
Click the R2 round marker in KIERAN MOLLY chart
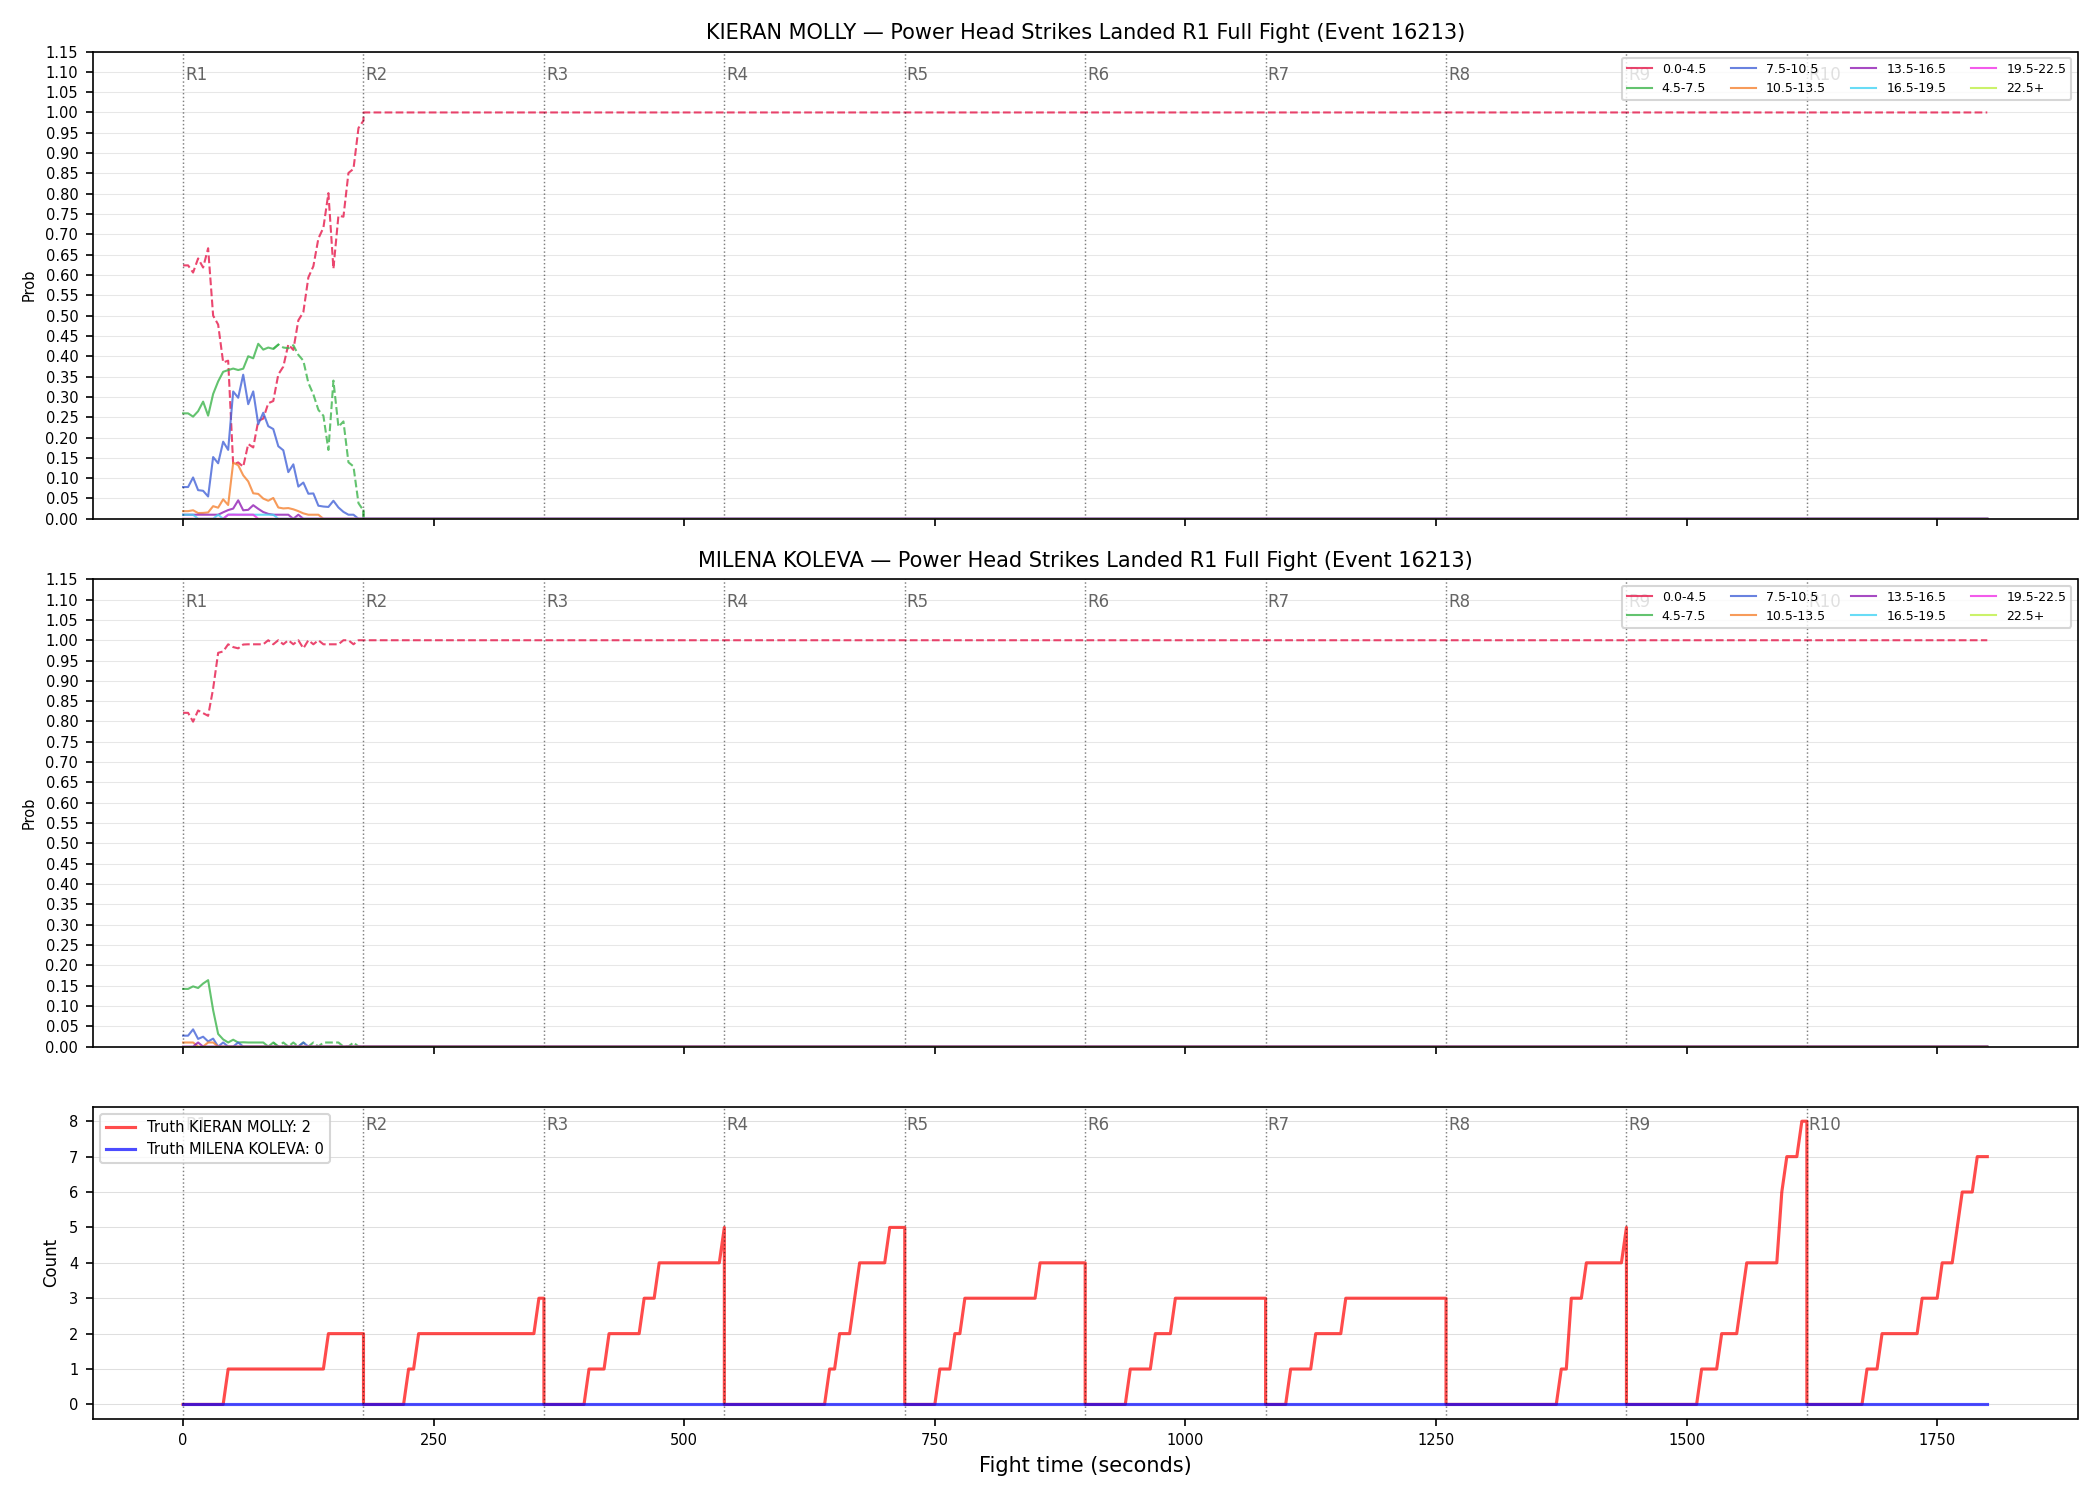376,74
